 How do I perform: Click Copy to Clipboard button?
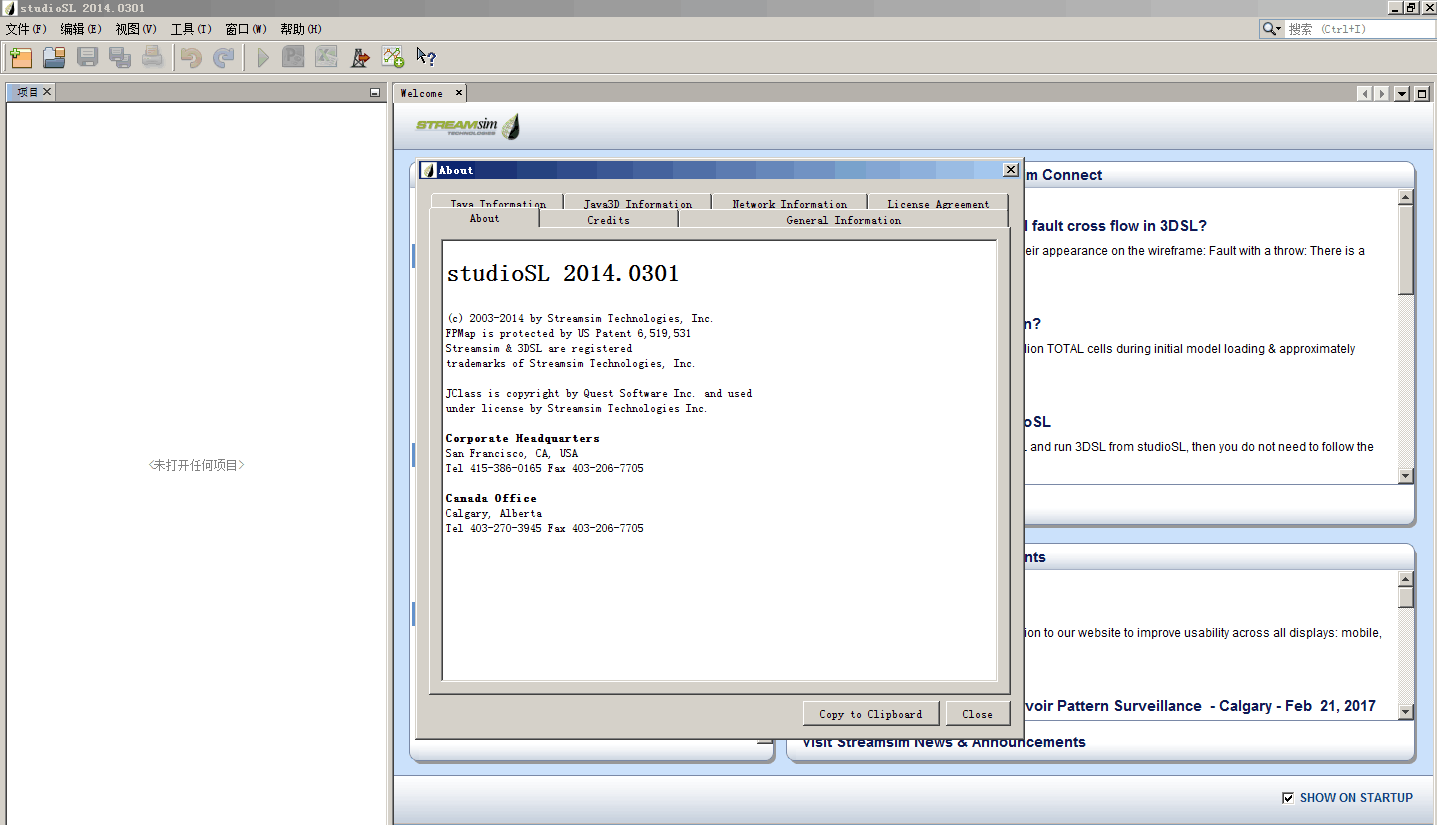(870, 713)
